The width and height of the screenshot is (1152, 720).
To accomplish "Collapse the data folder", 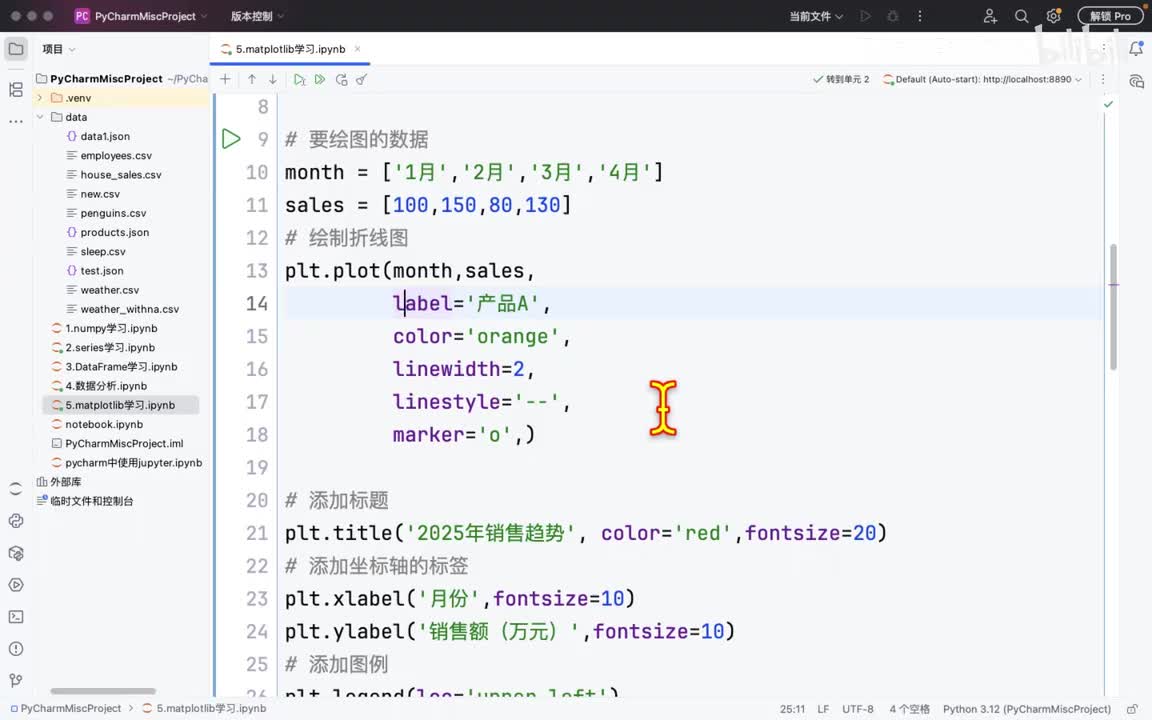I will coord(40,117).
